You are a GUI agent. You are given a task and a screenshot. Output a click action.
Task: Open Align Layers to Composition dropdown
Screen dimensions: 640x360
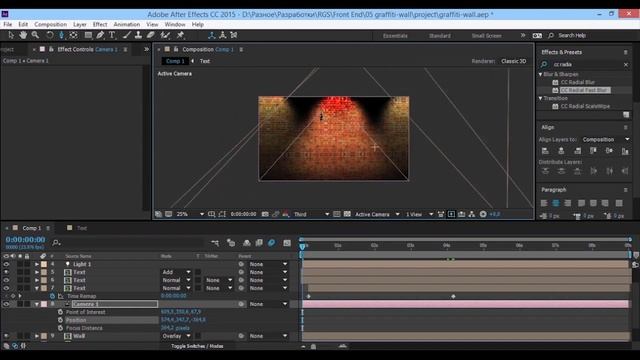point(605,140)
